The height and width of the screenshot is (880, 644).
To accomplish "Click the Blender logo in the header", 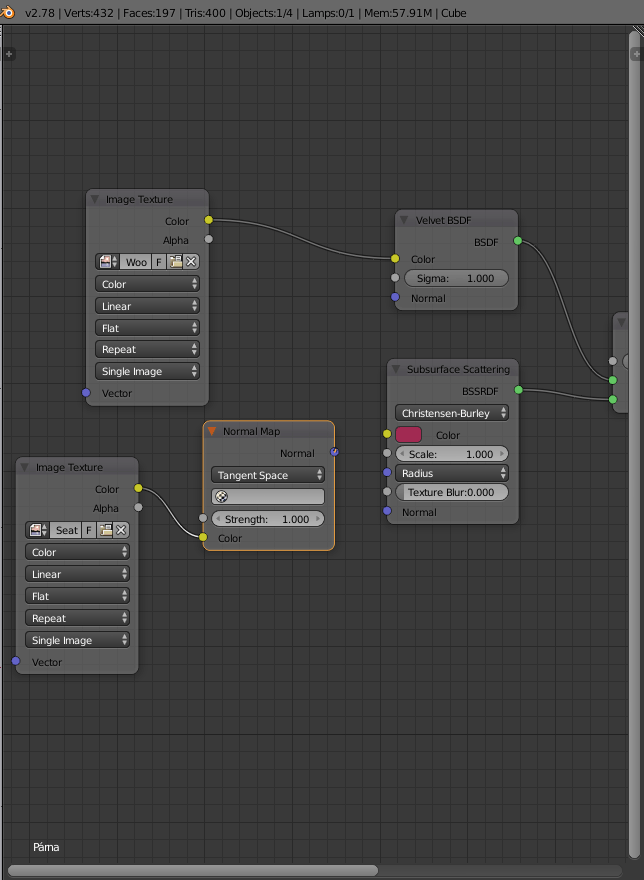I will [8, 13].
